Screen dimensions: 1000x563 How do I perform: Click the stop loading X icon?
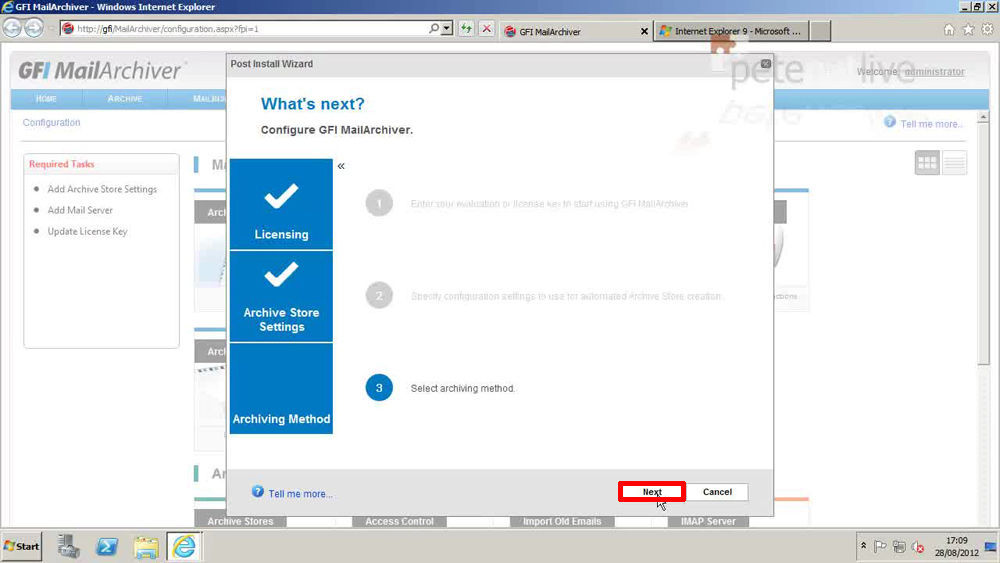point(487,29)
